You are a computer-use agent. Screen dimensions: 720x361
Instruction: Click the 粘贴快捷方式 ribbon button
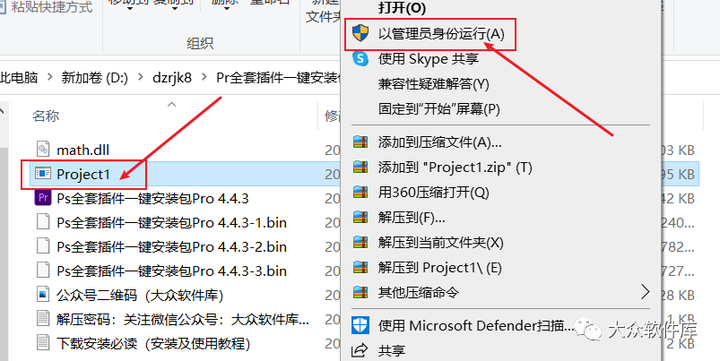(46, 7)
